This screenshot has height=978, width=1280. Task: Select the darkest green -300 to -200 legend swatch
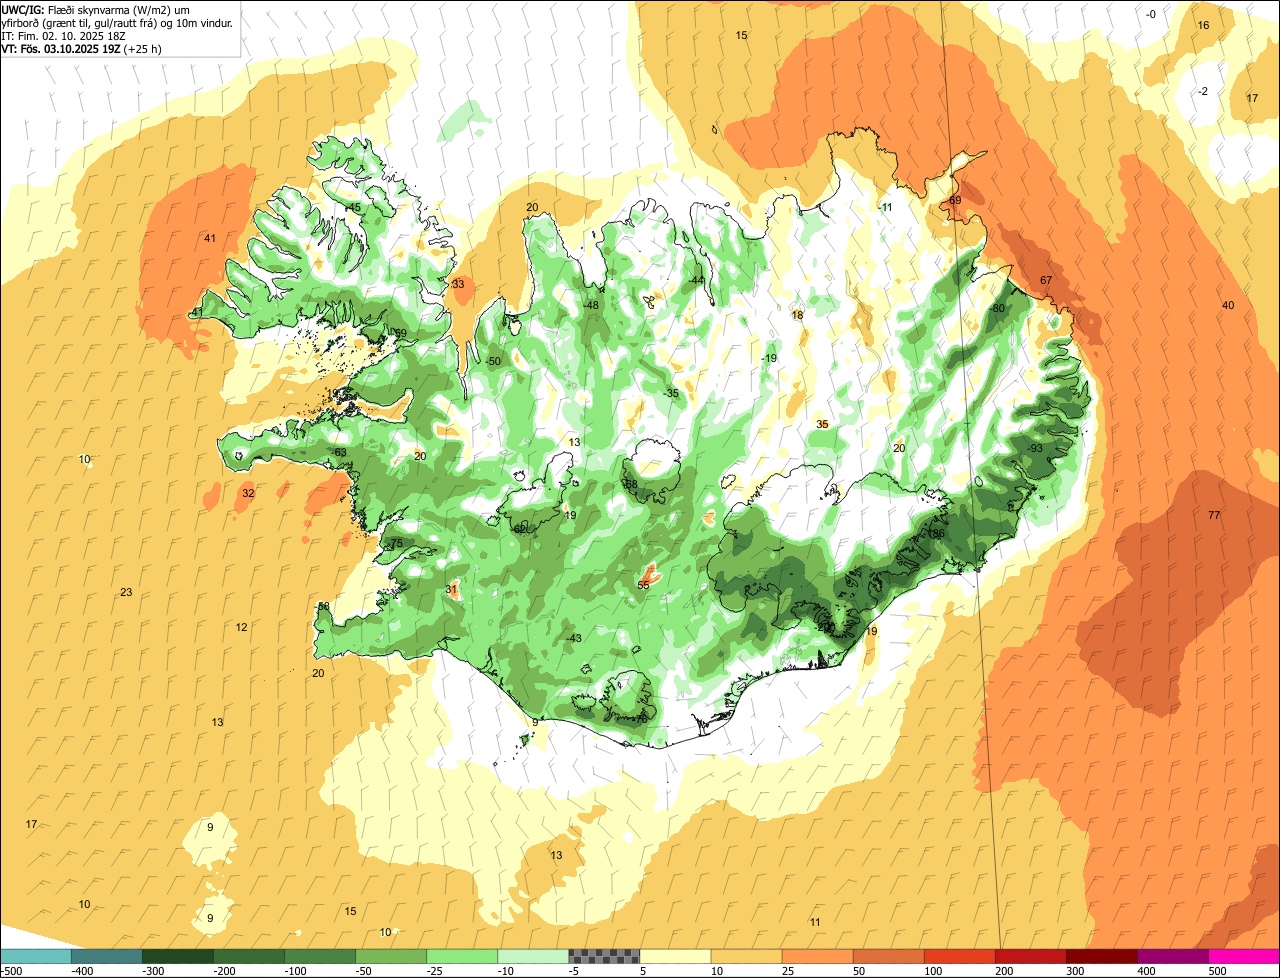point(177,957)
